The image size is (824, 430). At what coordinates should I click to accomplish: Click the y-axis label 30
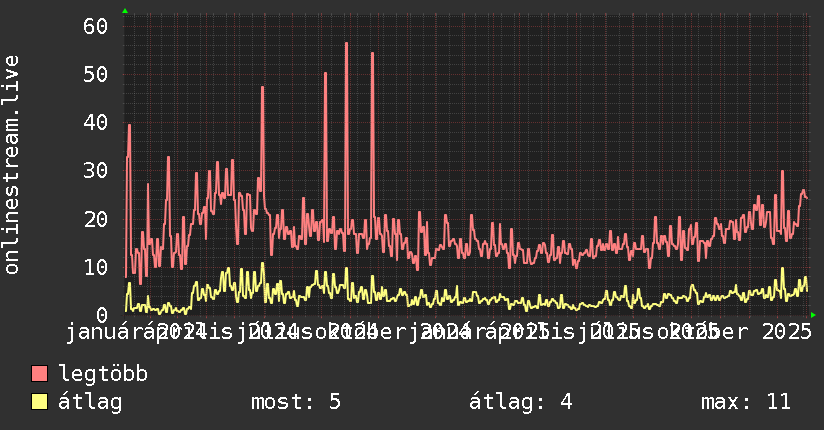pyautogui.click(x=95, y=171)
